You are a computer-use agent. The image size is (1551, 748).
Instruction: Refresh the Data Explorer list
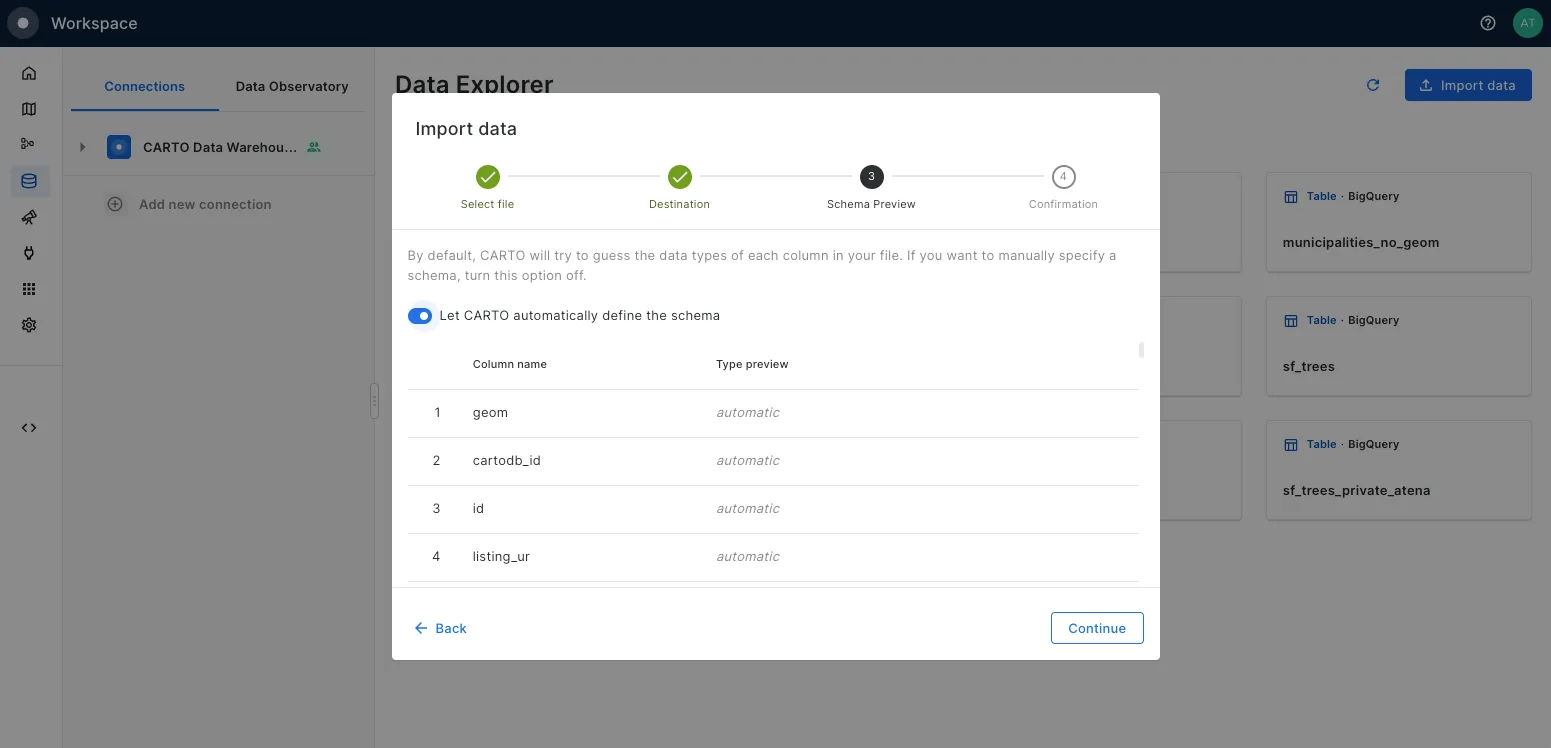tap(1373, 85)
